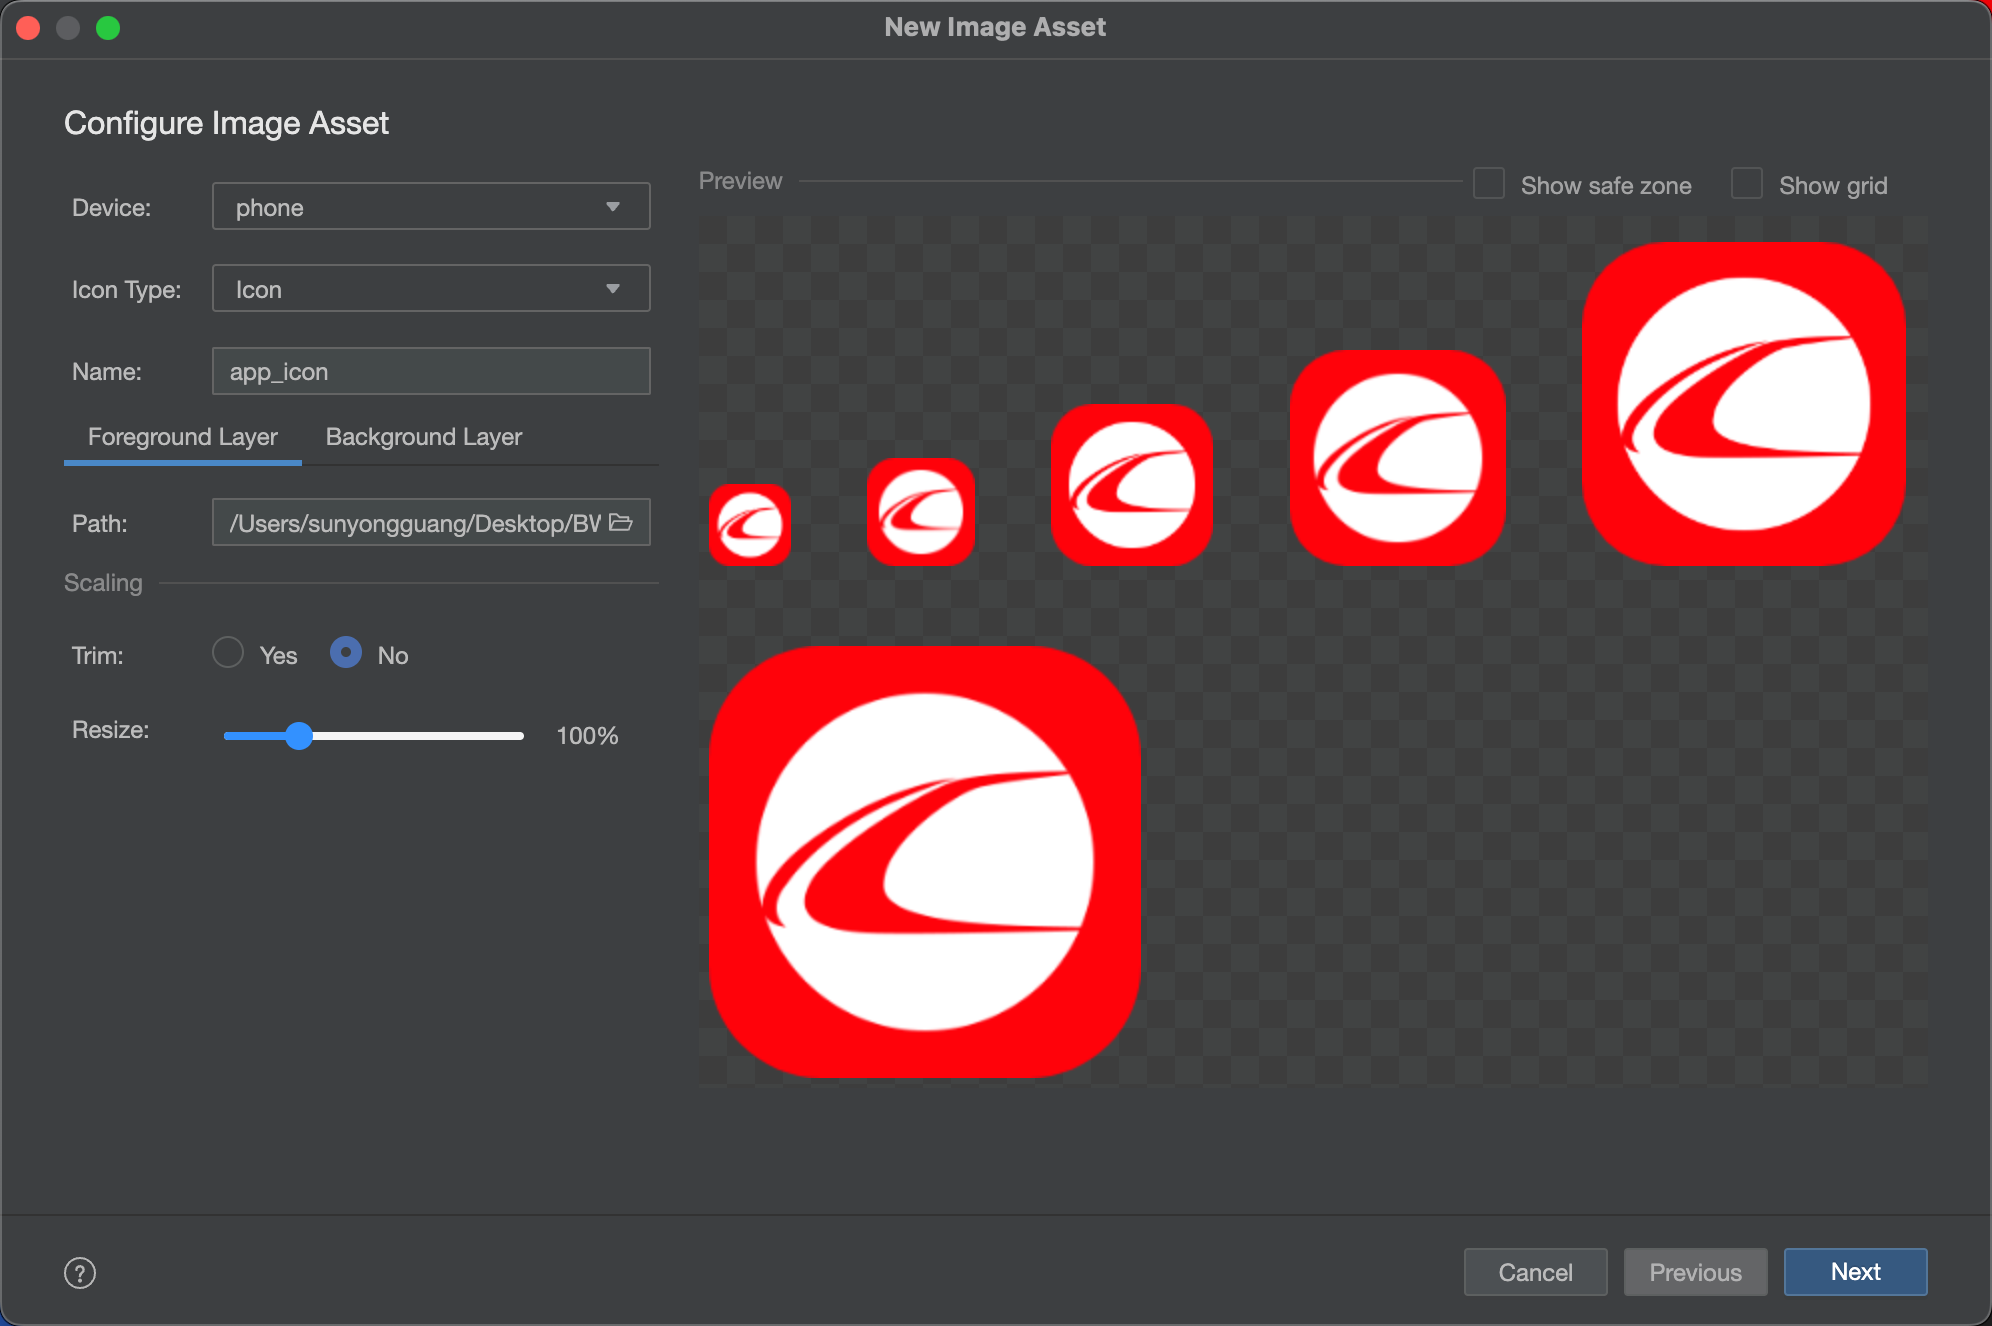
Task: Click the big bottom preview icon
Action: 925,861
